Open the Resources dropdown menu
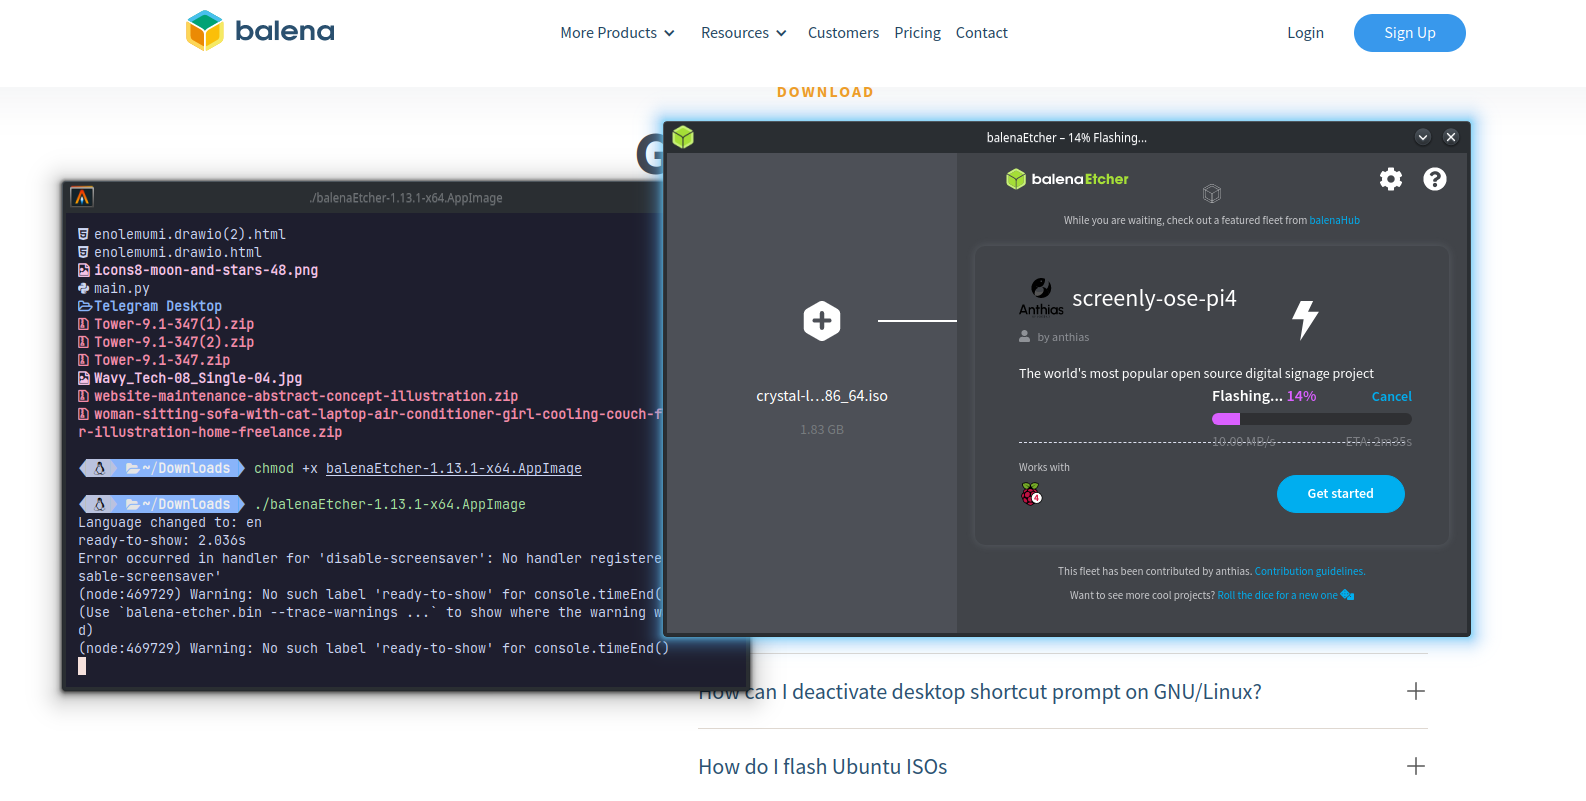Image resolution: width=1586 pixels, height=801 pixels. 744,33
